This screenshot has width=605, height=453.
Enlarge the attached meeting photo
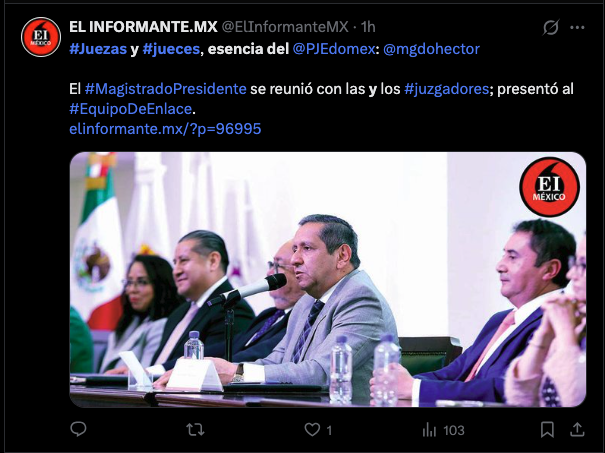pyautogui.click(x=328, y=279)
